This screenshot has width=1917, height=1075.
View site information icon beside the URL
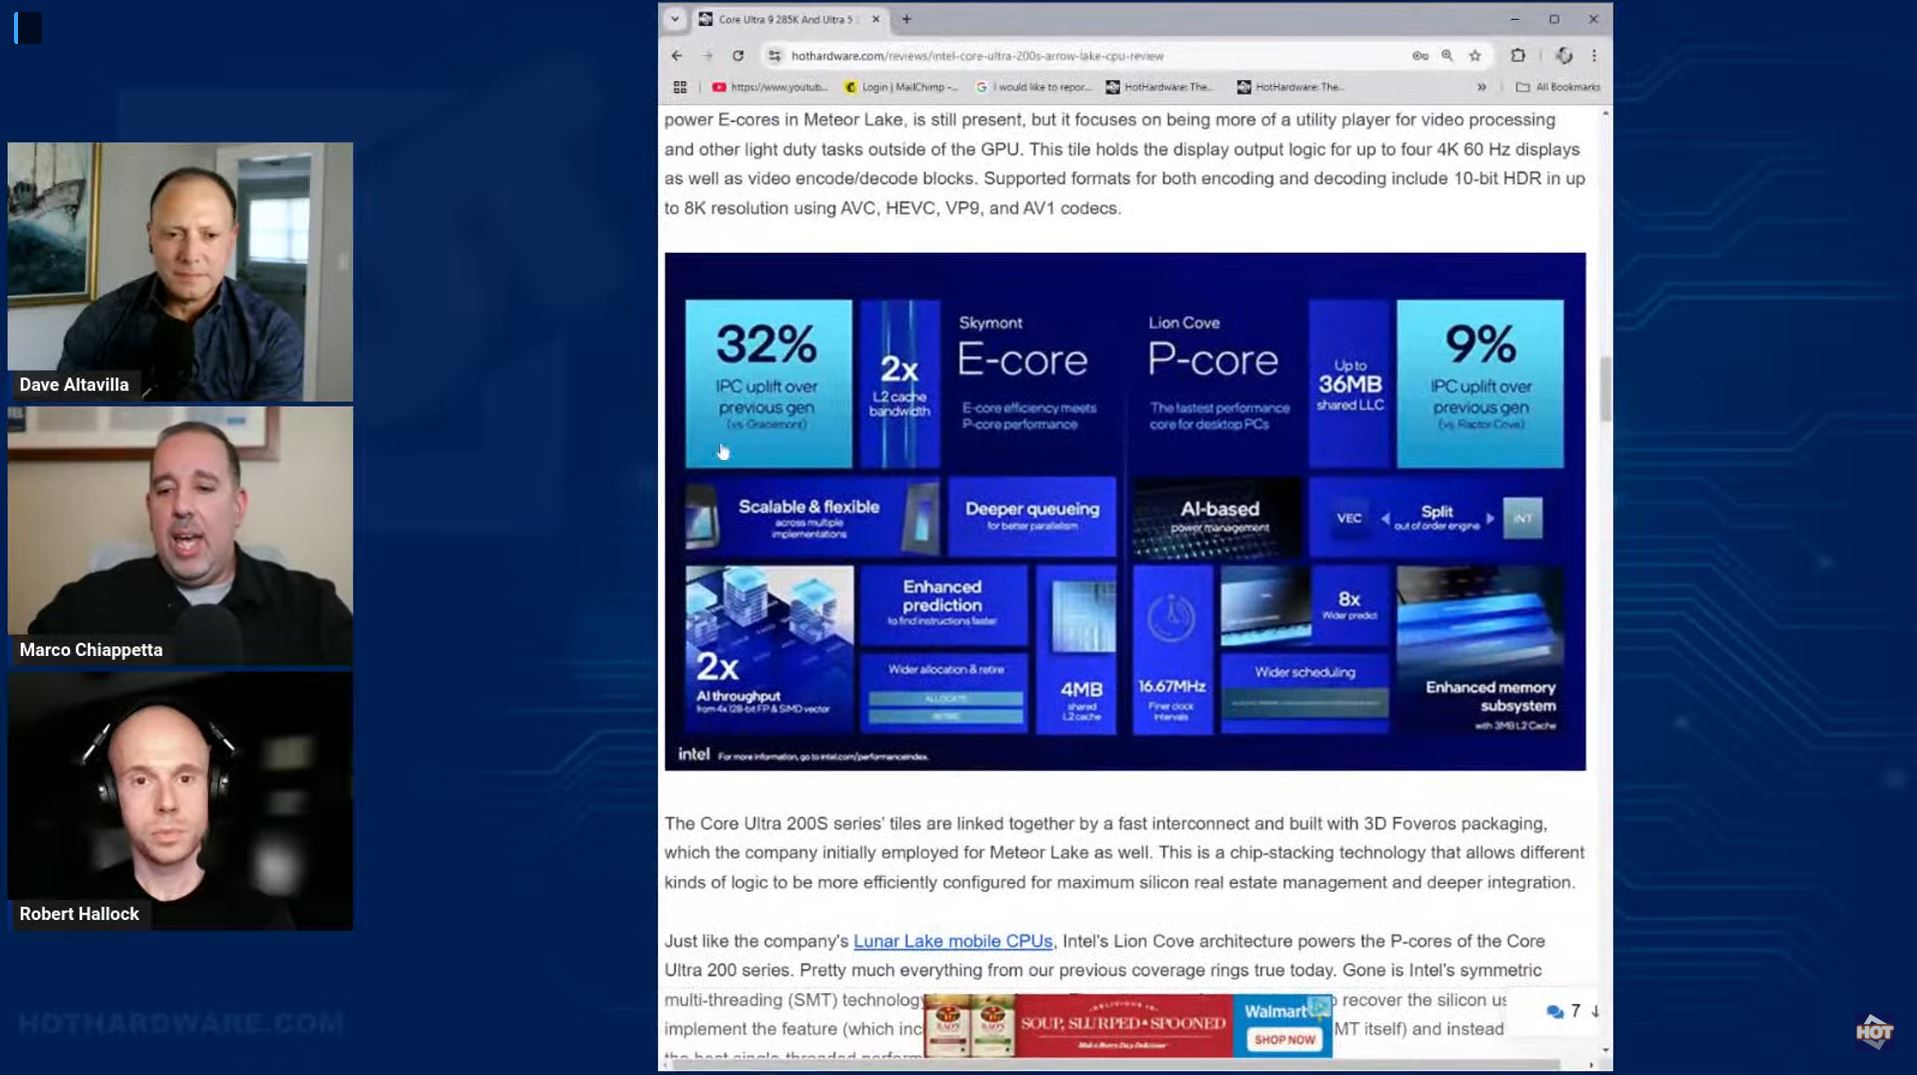point(774,56)
